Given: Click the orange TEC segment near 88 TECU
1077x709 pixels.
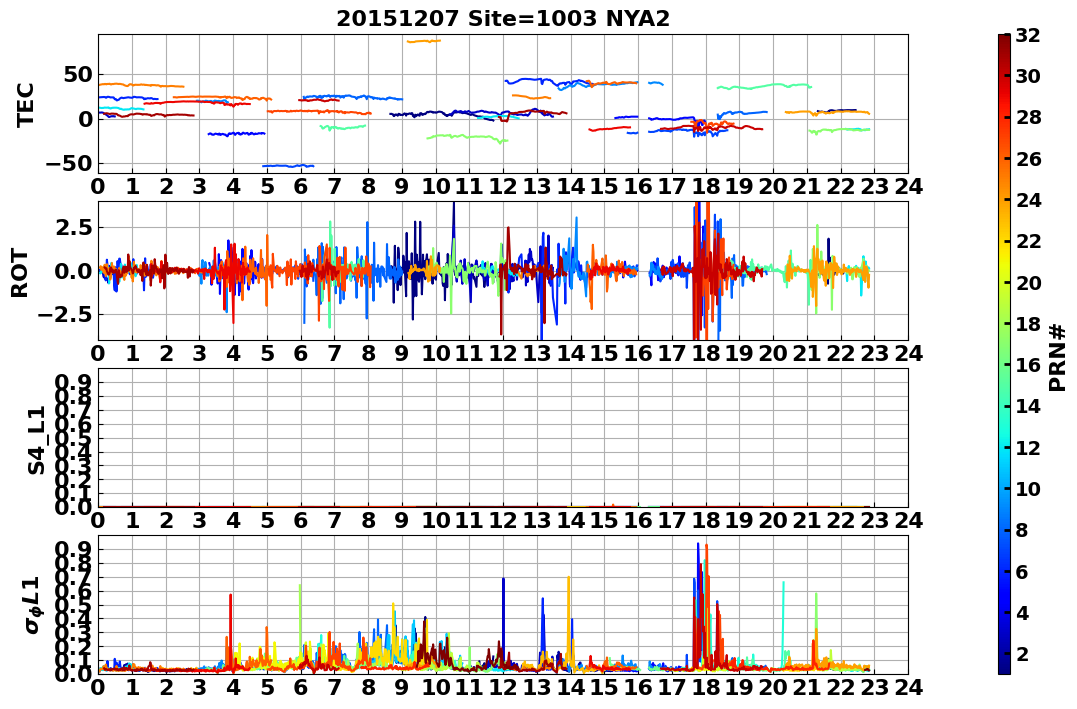Looking at the screenshot, I should [x=424, y=41].
